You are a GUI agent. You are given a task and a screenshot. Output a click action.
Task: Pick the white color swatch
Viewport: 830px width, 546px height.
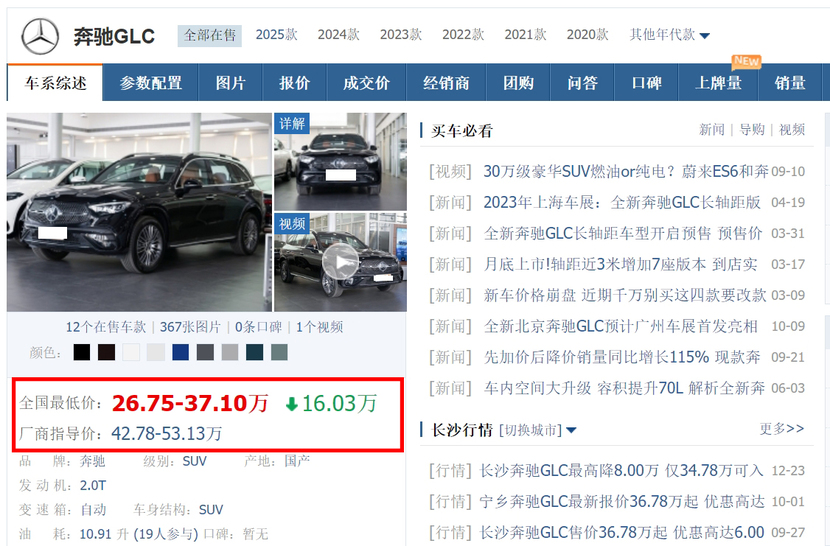131,352
